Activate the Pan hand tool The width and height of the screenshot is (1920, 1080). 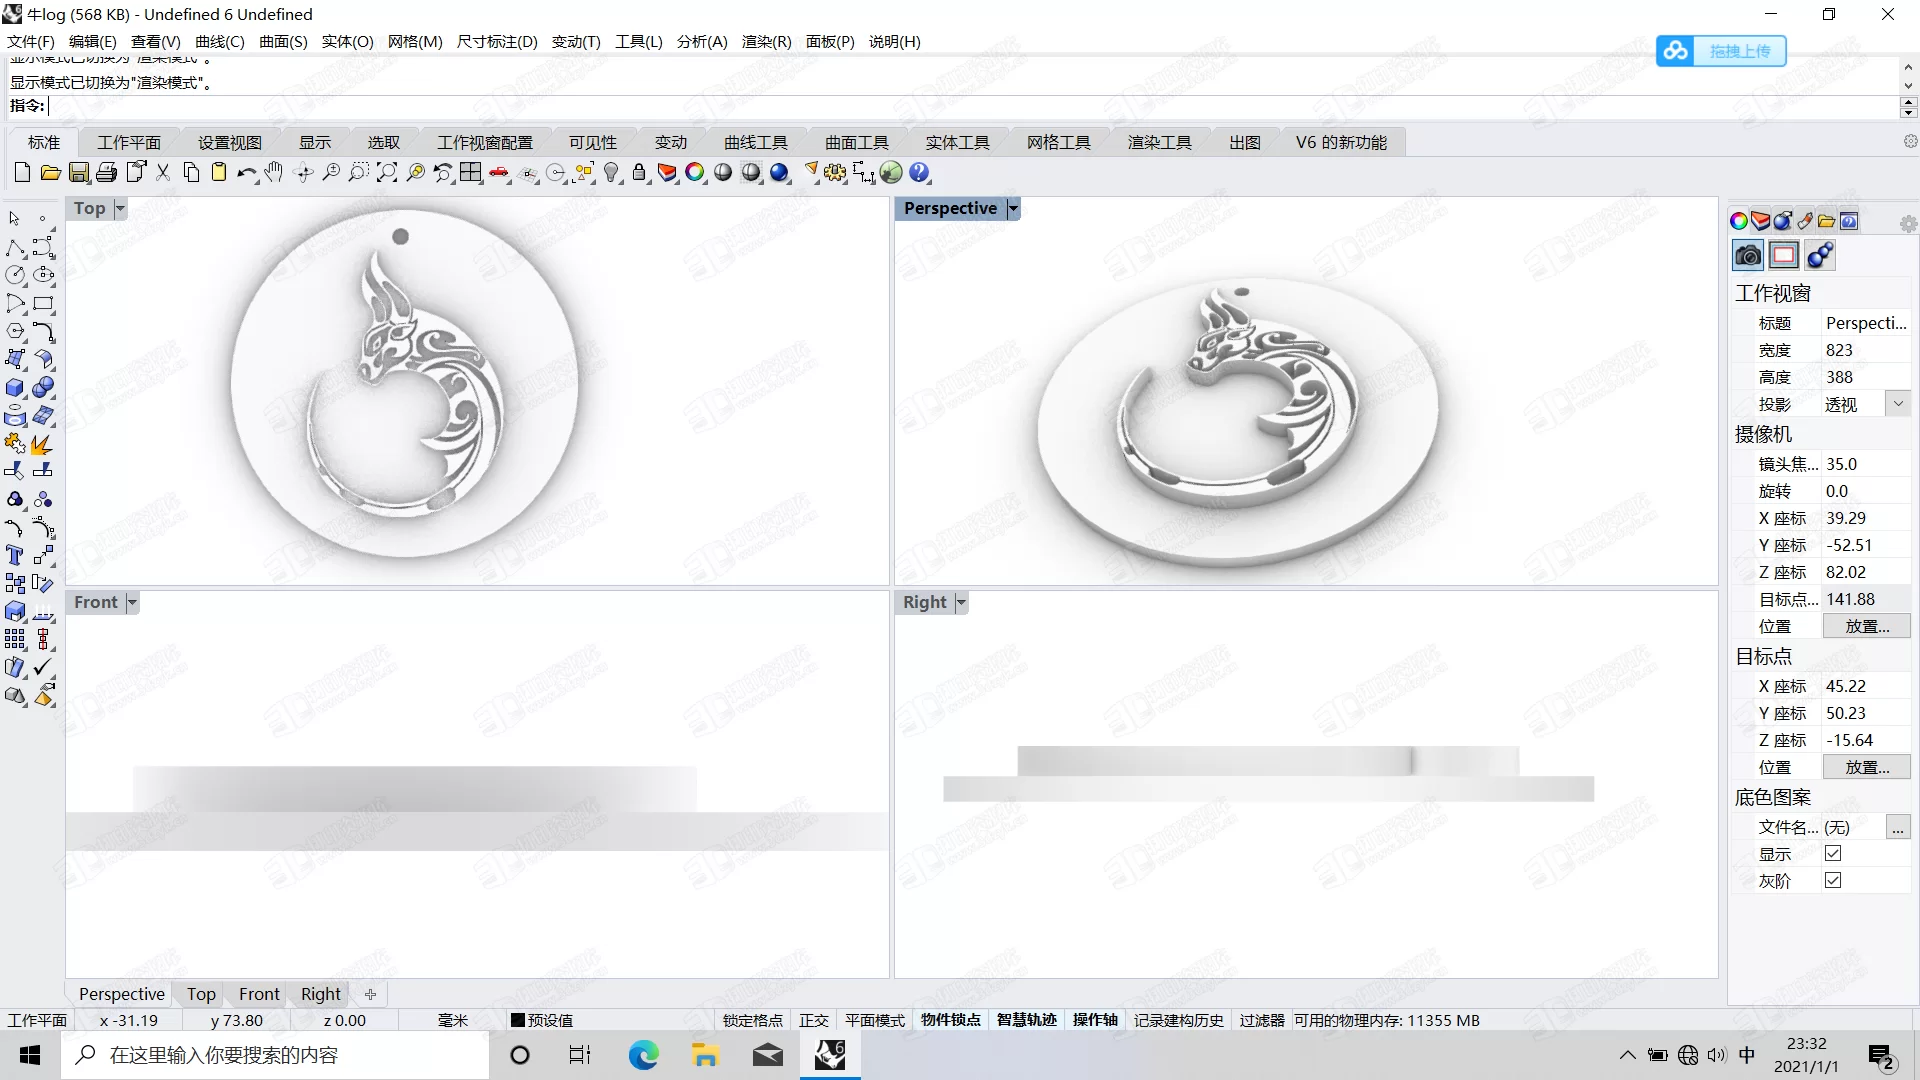(x=274, y=173)
